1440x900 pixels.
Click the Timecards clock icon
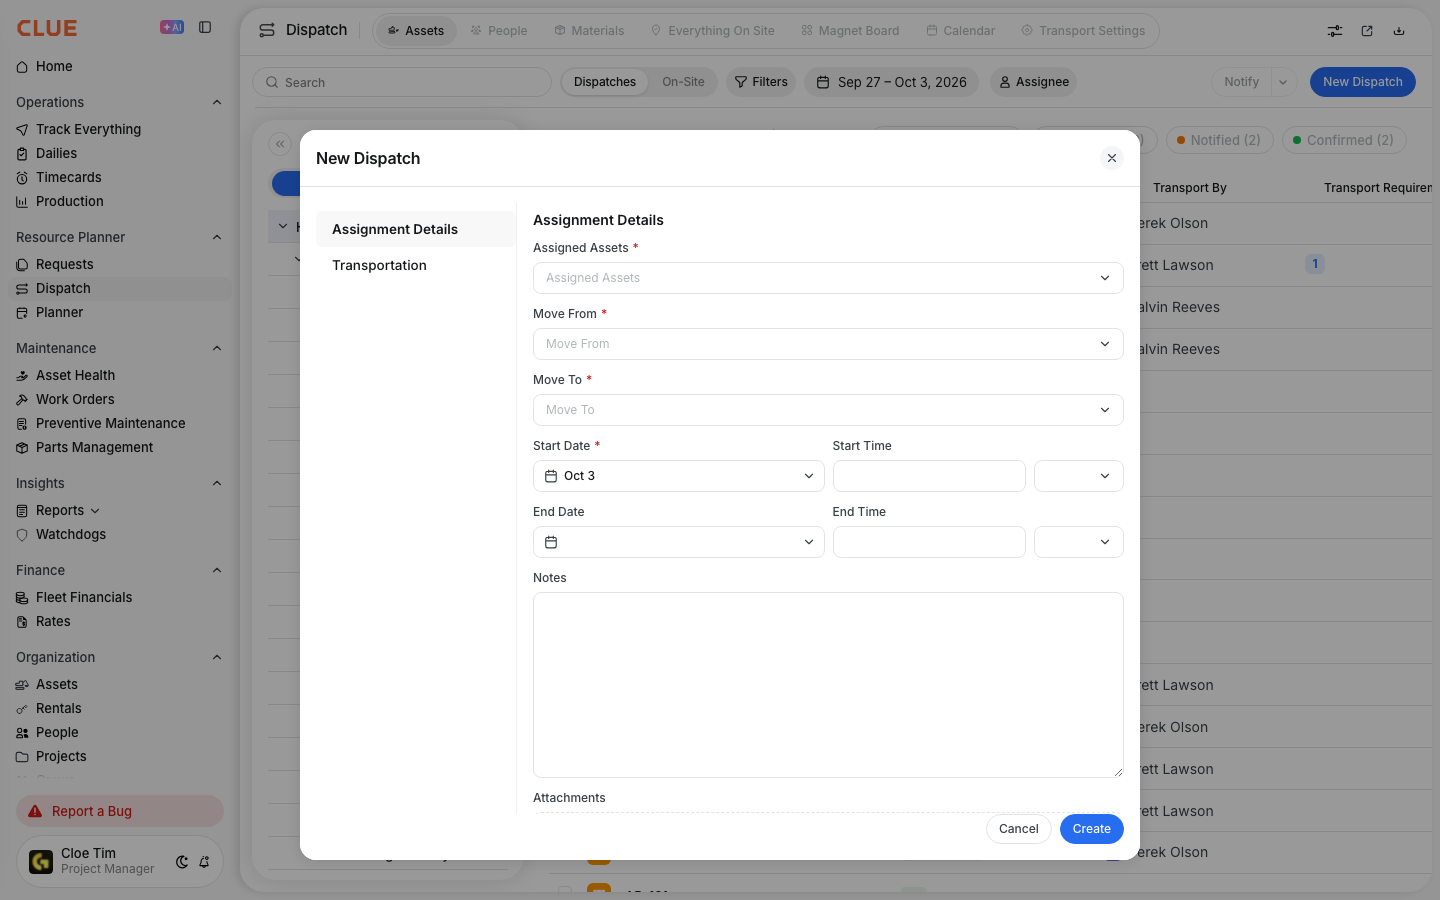tap(22, 178)
